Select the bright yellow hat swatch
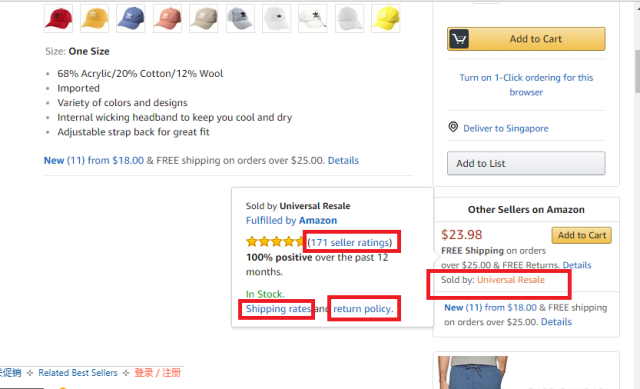Image resolution: width=640 pixels, height=389 pixels. click(x=386, y=18)
